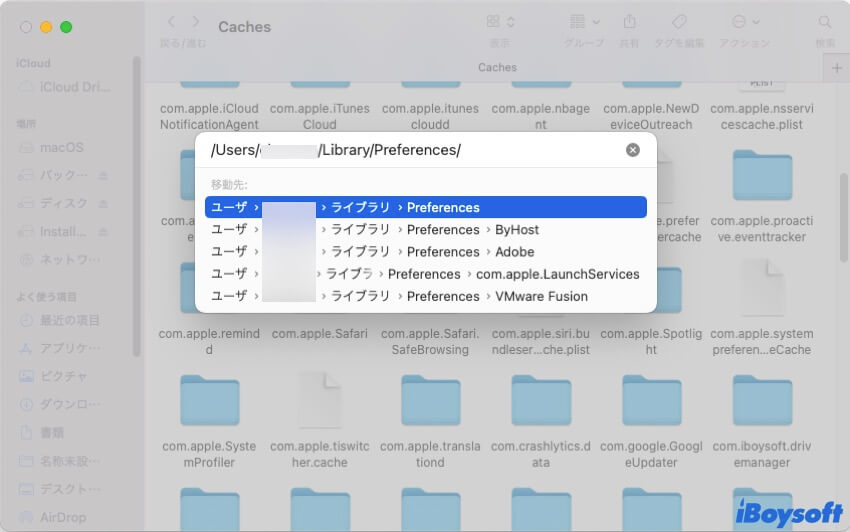This screenshot has width=850, height=532.
Task: Clear the Go to Folder path field
Action: pyautogui.click(x=633, y=150)
